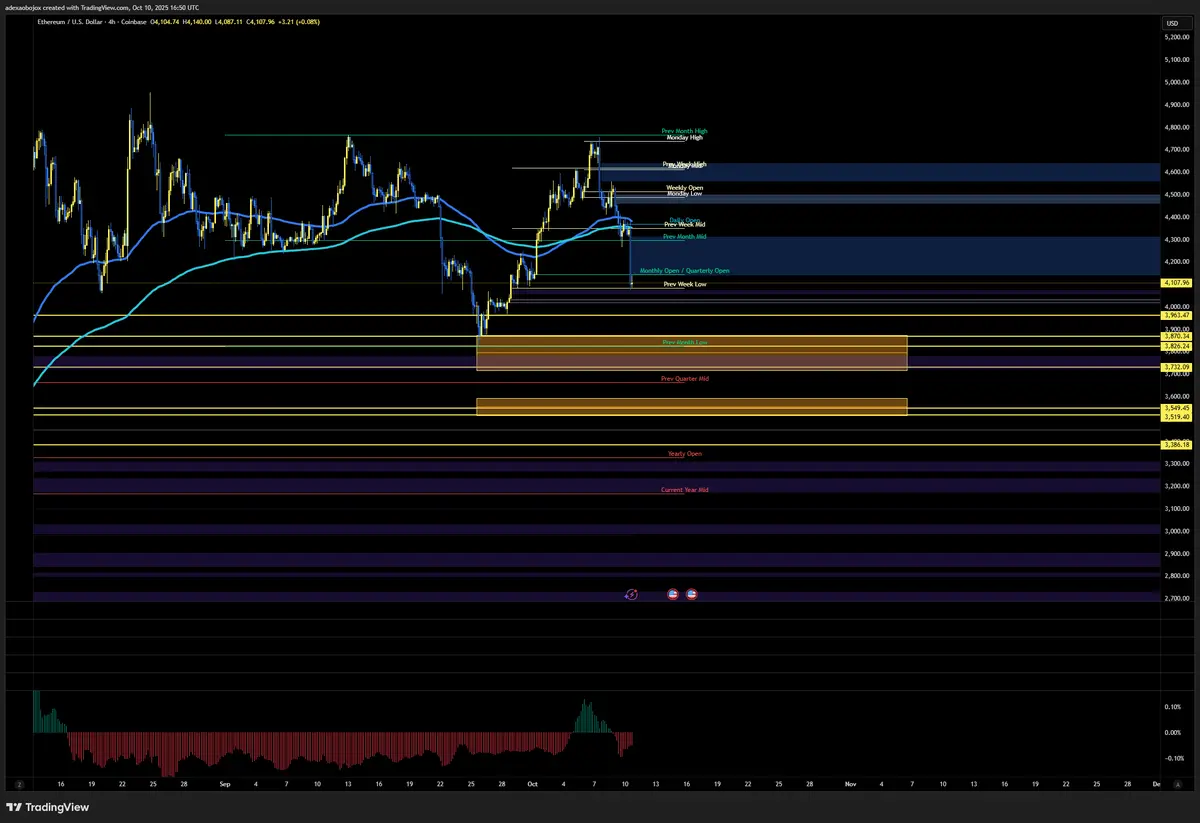Click the 'Prev Month High' level label
1200x823 pixels.
[x=685, y=131]
